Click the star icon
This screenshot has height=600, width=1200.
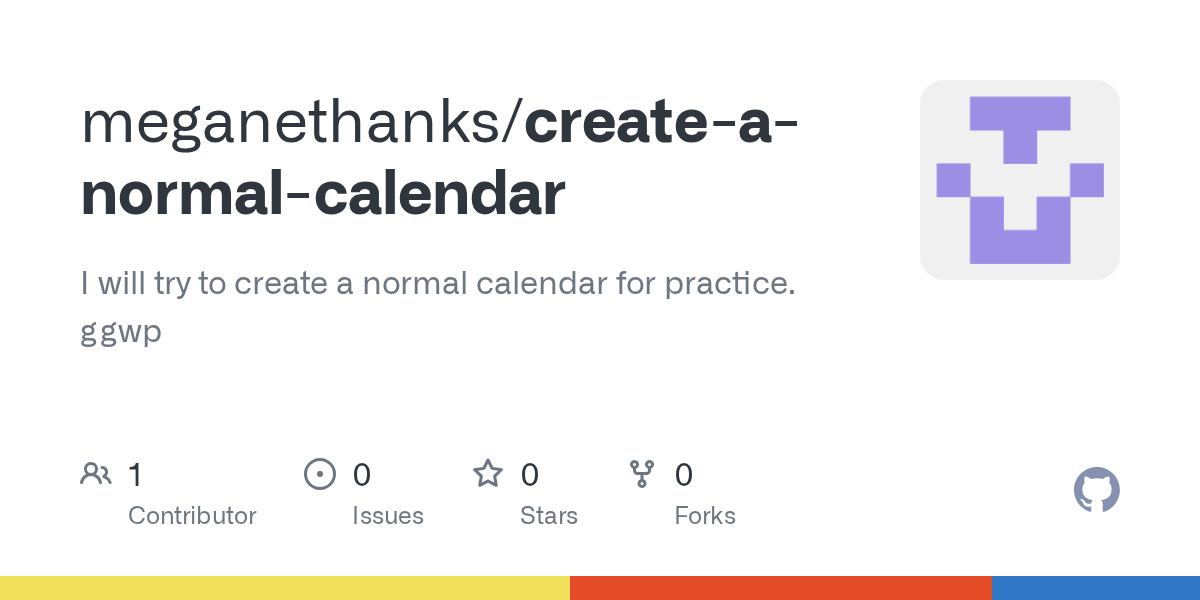tap(488, 473)
